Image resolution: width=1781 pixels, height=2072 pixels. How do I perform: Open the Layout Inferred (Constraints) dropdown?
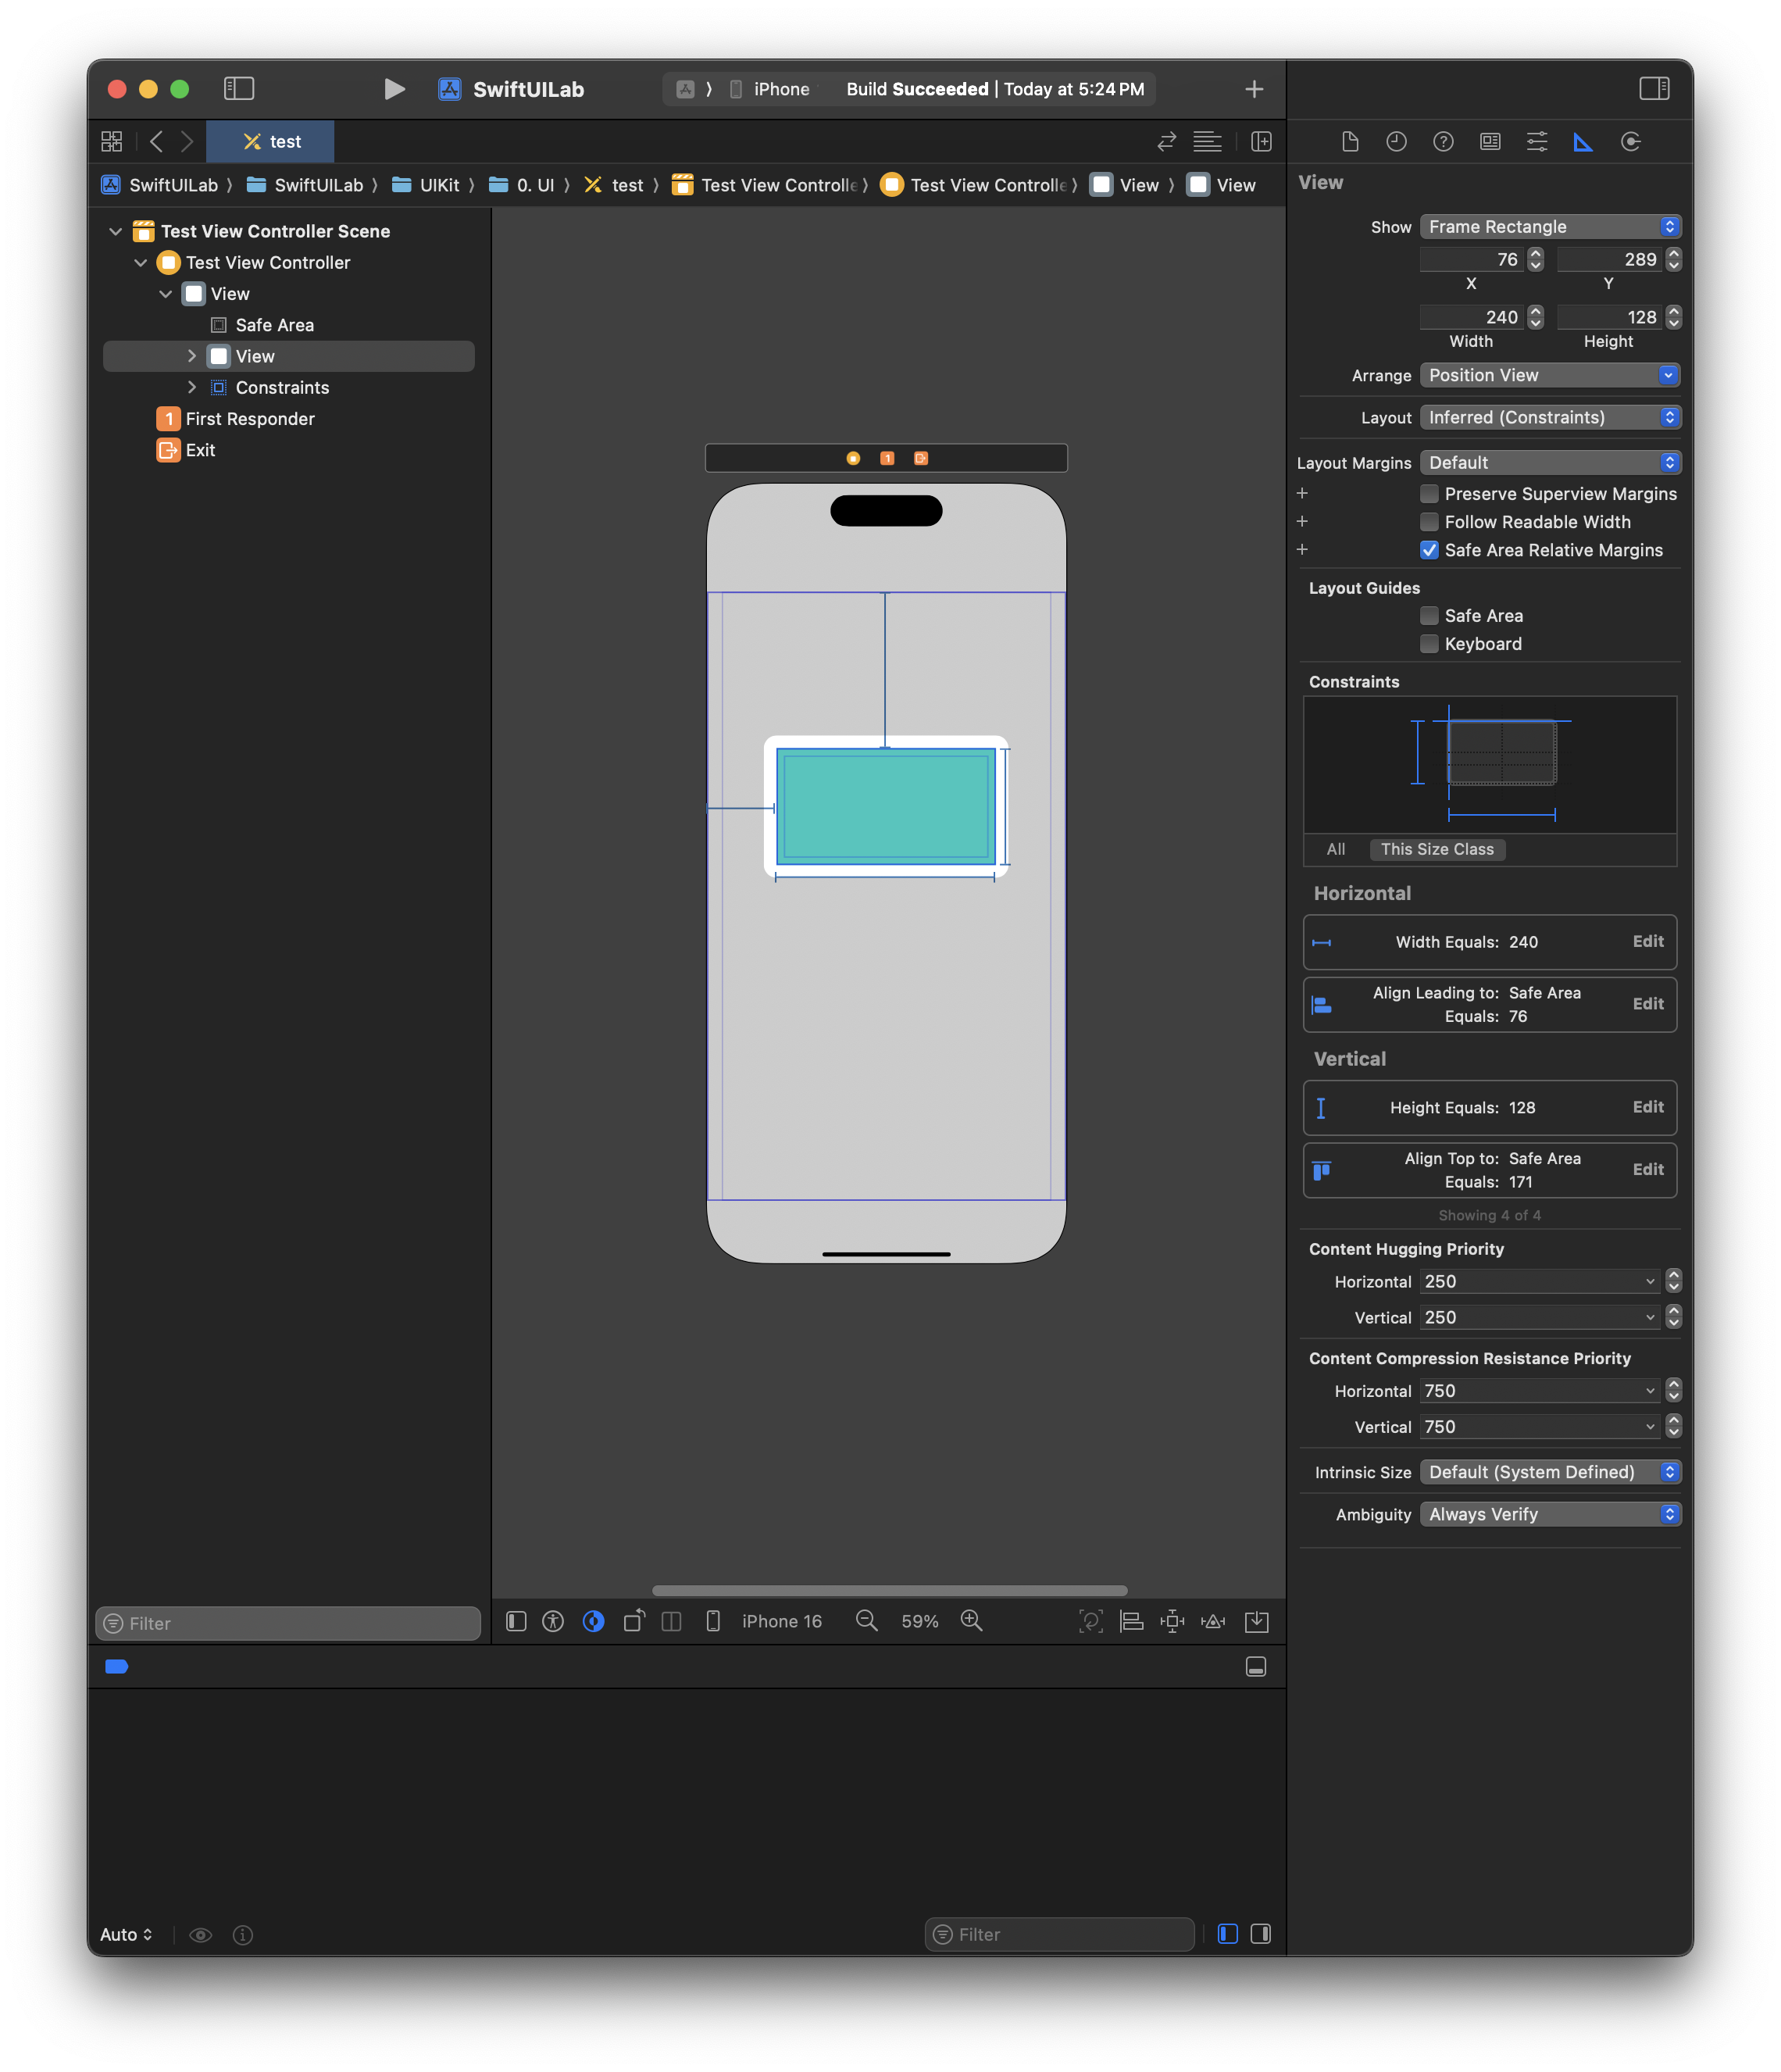1550,417
